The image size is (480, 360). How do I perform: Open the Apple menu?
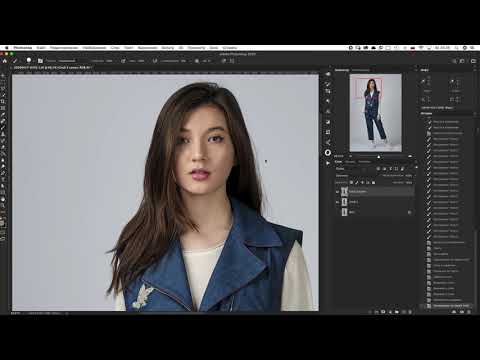(7, 48)
